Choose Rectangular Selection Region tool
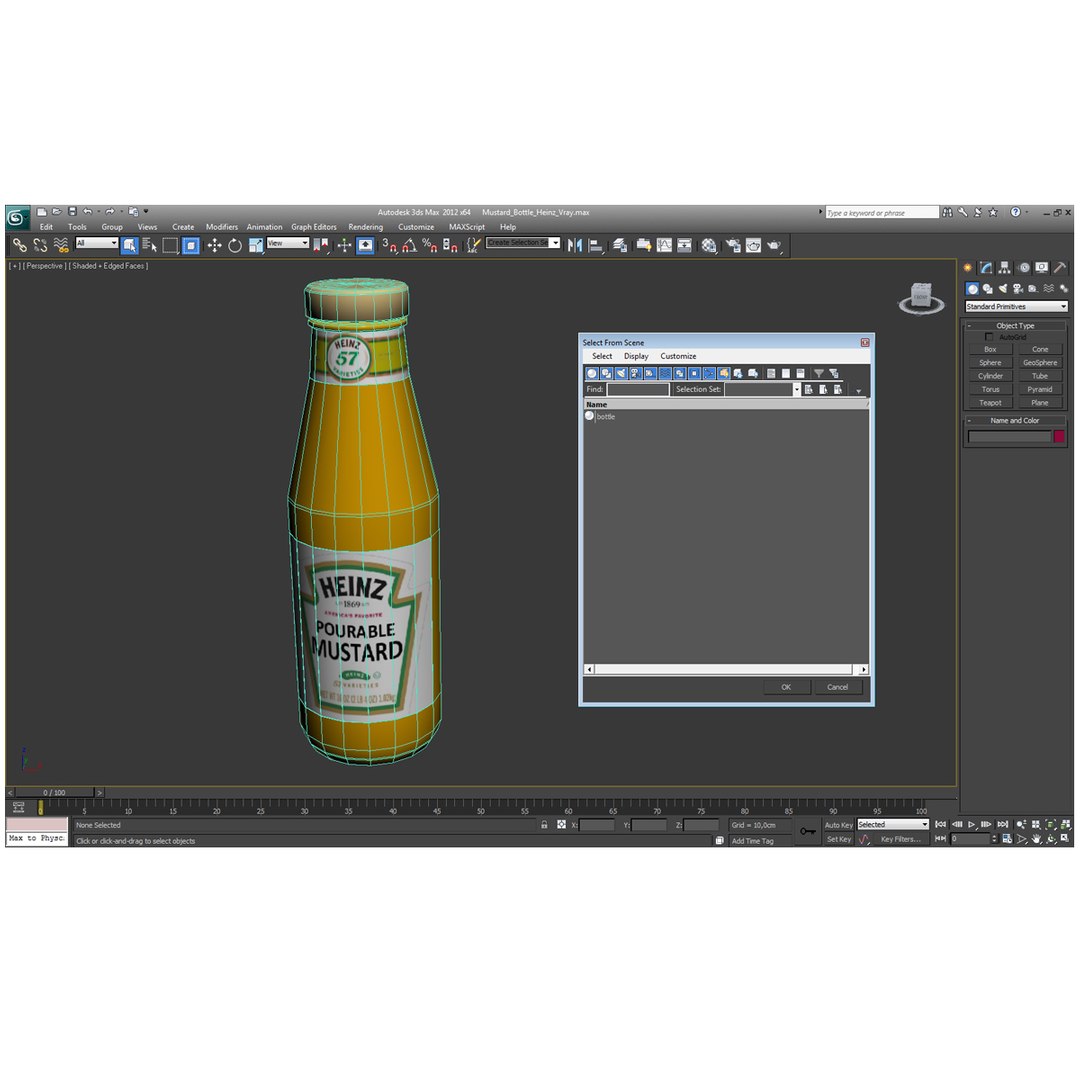 [170, 245]
